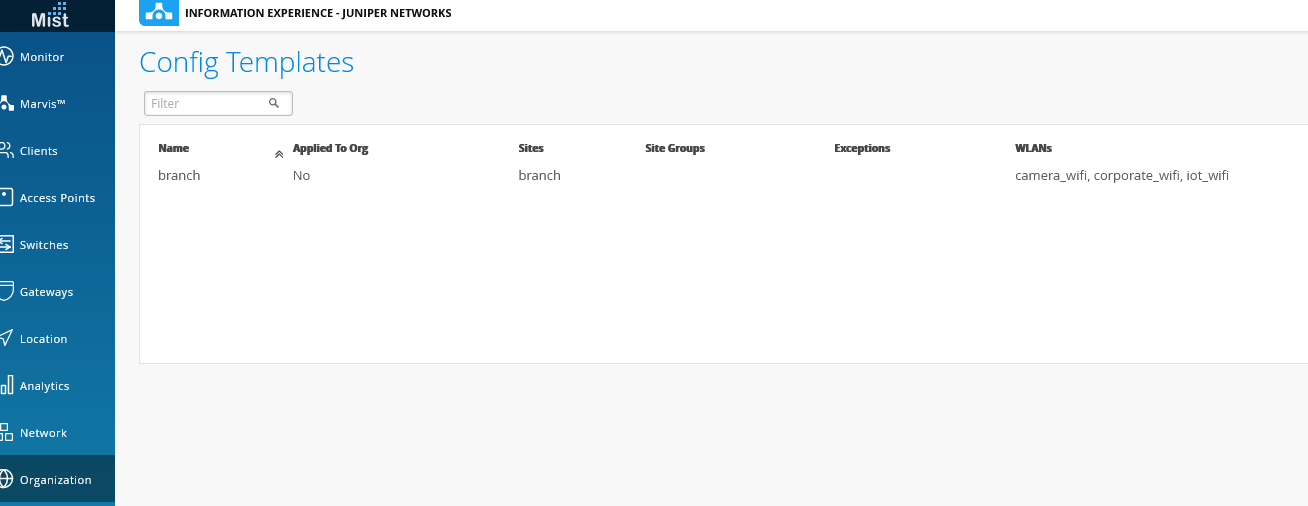Click the Monitor heartbeat icon in sidebar
The image size is (1308, 506).
tap(6, 57)
